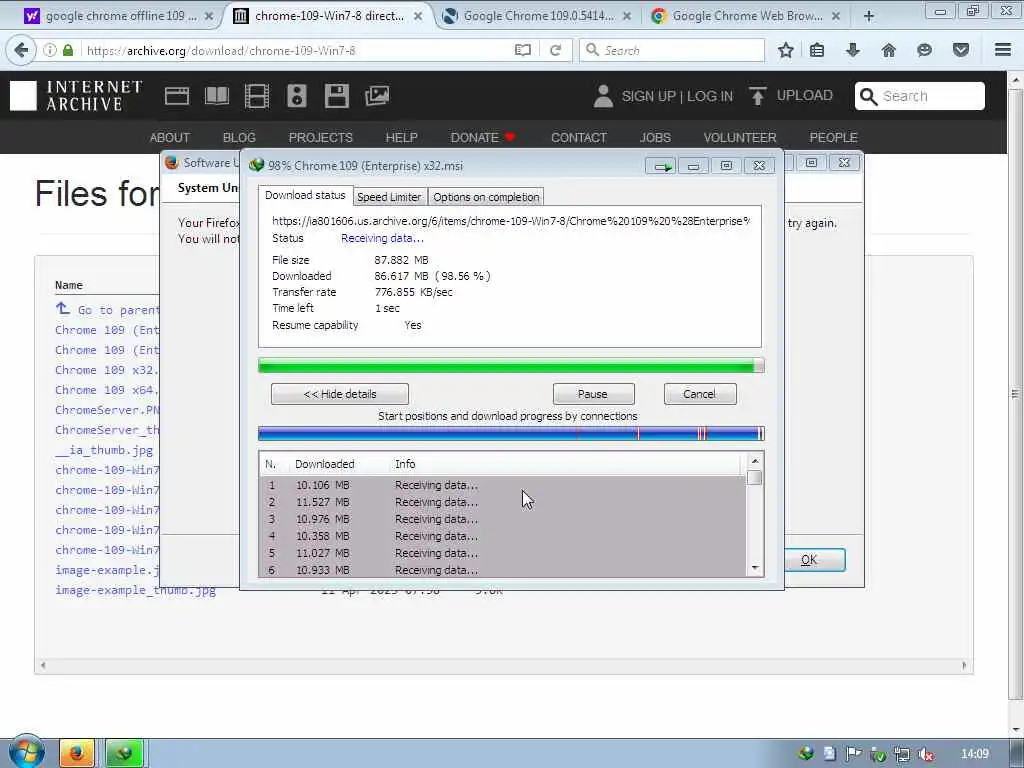Click the upload arrow icon
This screenshot has width=1024, height=768.
(x=758, y=96)
